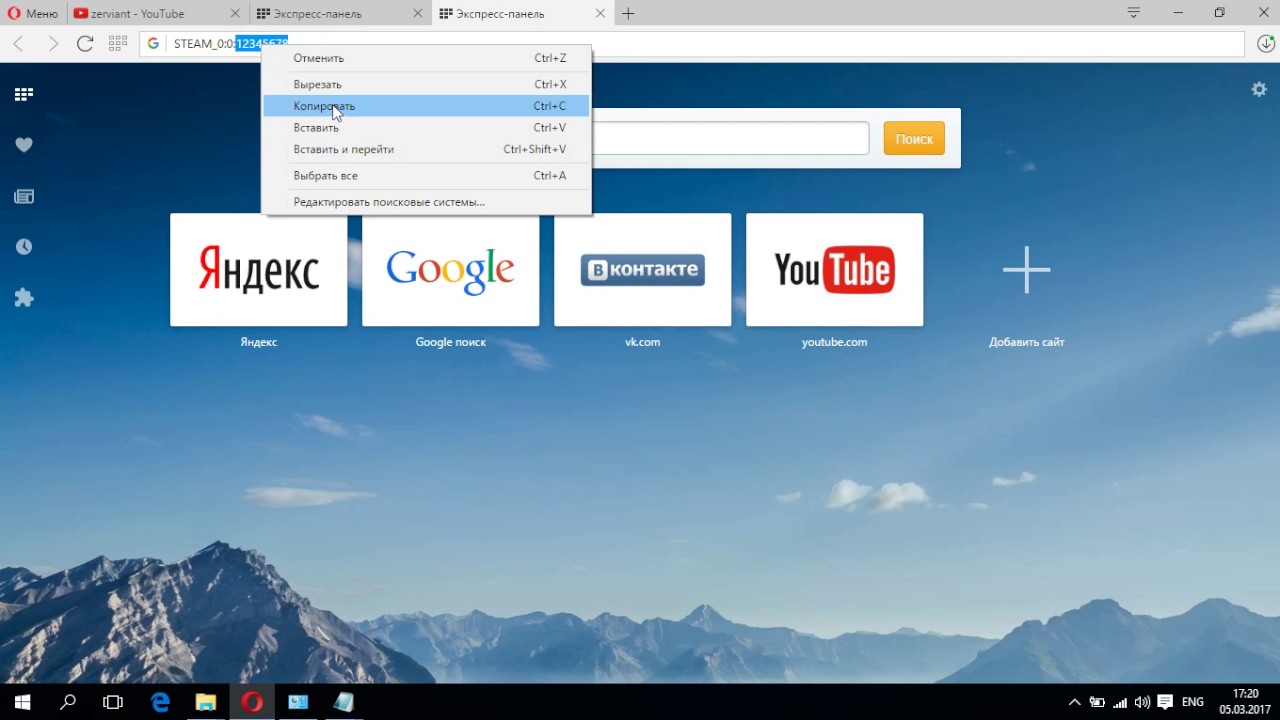Open the YouTube speed dial tile

click(835, 270)
